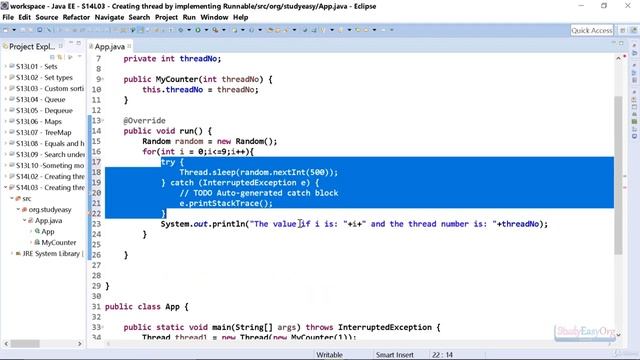Select the S13L07 - TreeMap project
This screenshot has height=360, width=640.
coord(43,133)
